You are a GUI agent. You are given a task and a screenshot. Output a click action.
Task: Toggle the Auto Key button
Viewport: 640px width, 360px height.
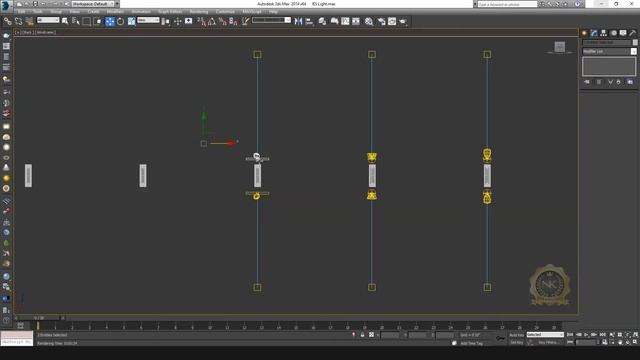coord(516,335)
